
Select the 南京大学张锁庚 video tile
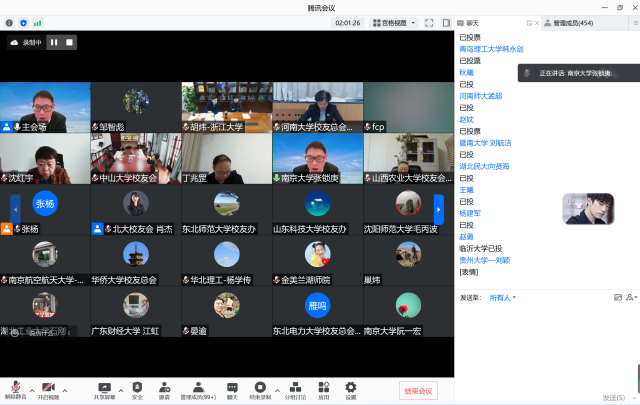(317, 160)
